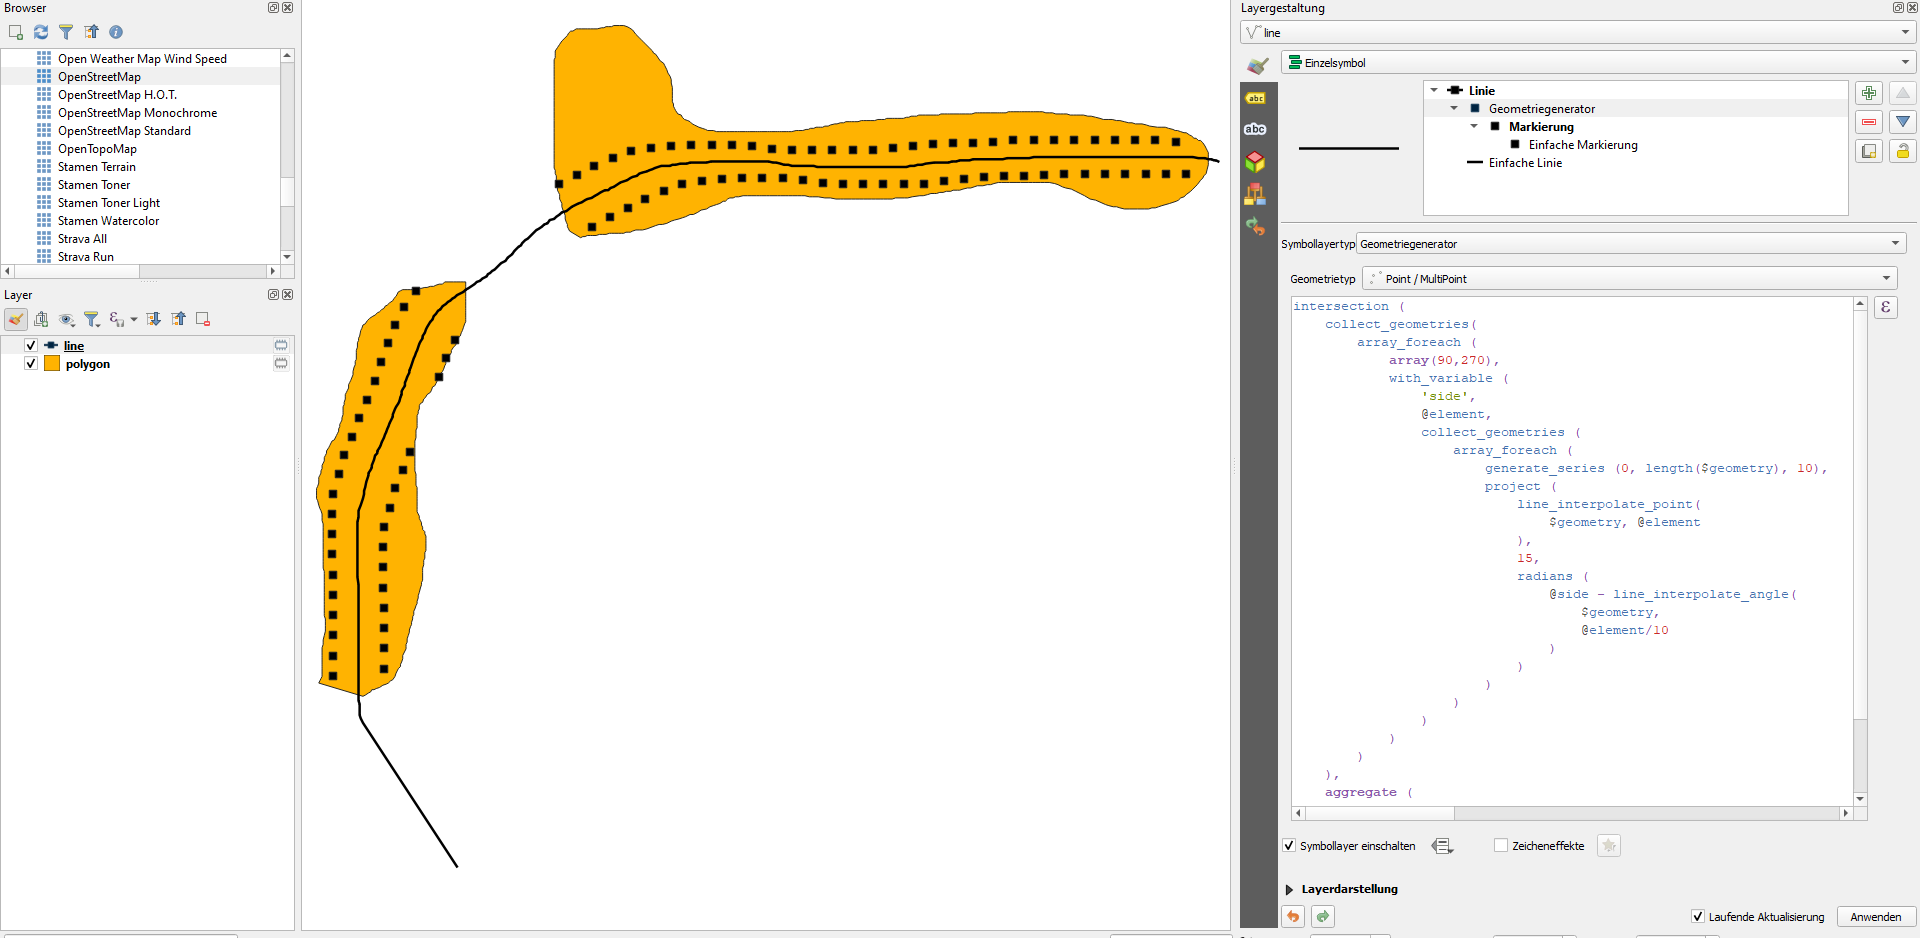The width and height of the screenshot is (1920, 938).
Task: Add group in Layer panel
Action: 41,319
